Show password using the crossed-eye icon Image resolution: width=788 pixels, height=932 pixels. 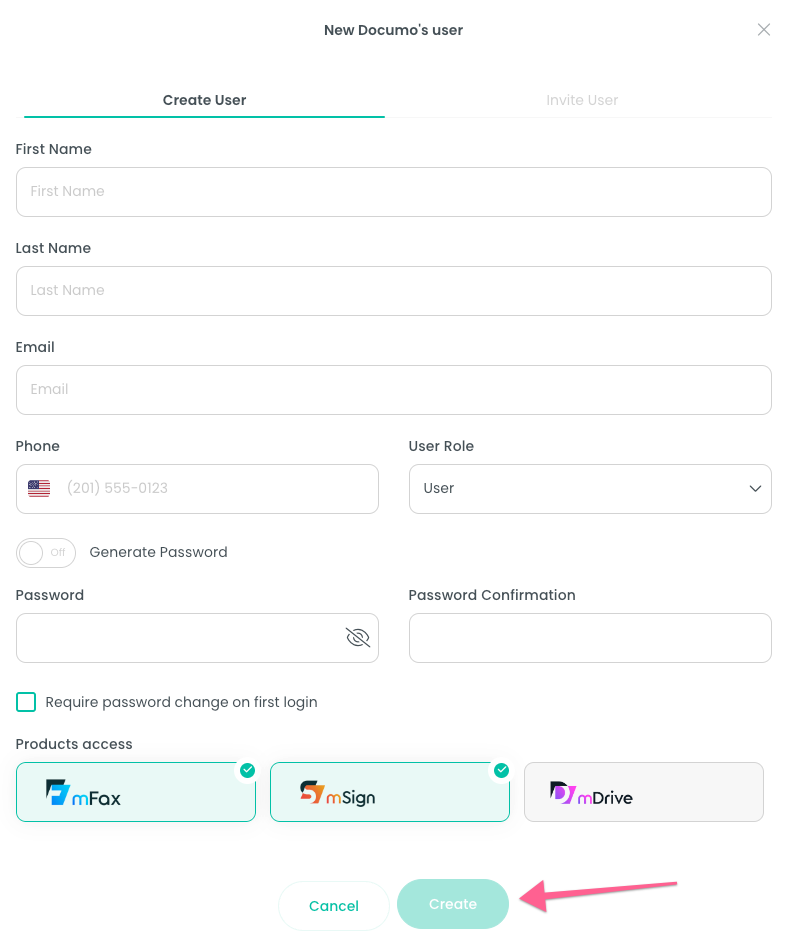click(x=358, y=638)
